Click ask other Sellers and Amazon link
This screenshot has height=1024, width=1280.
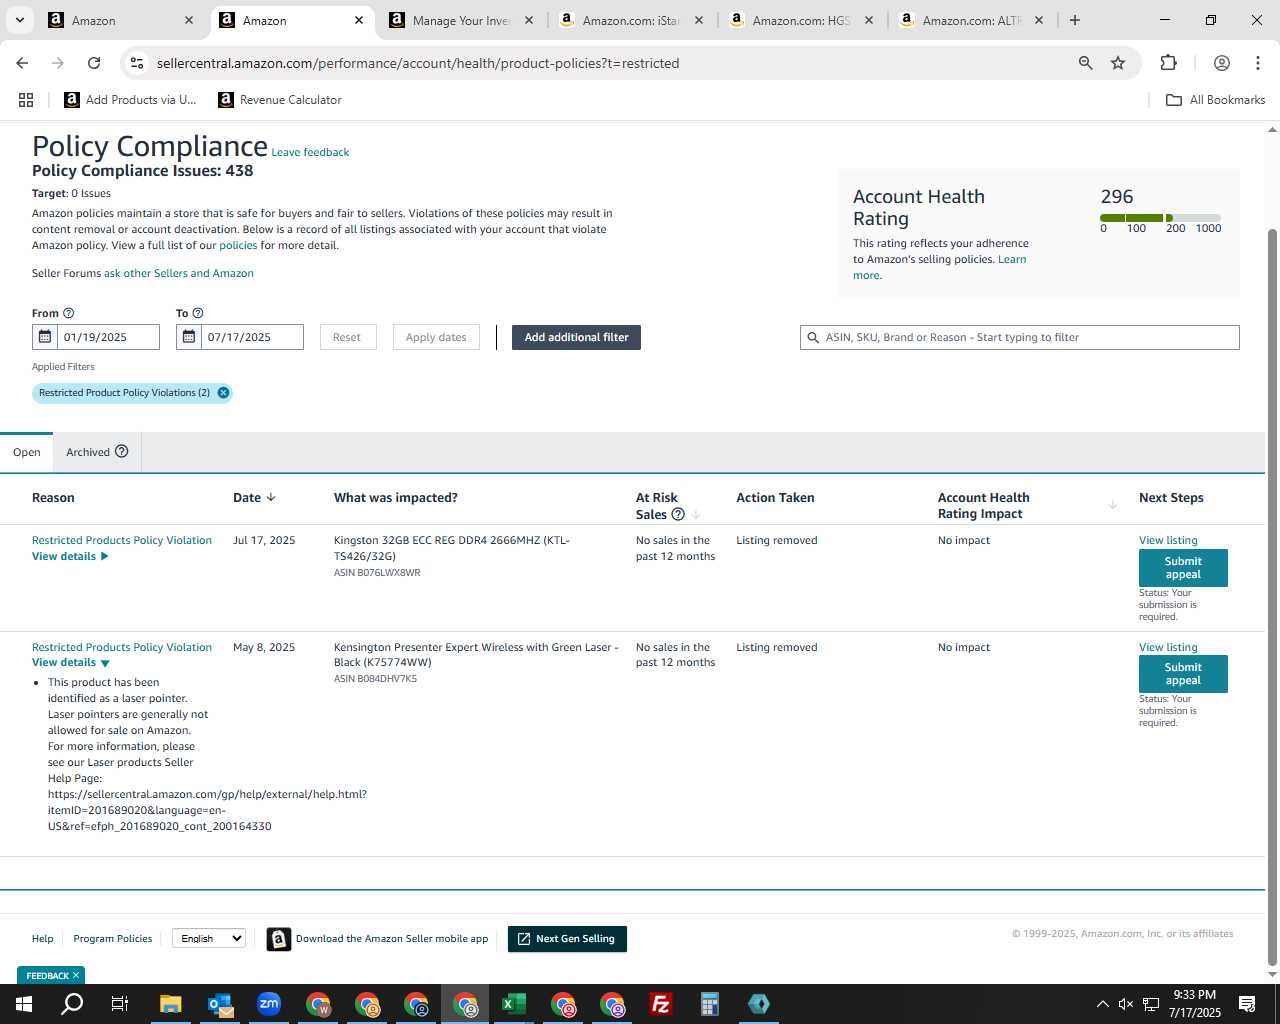(x=179, y=273)
